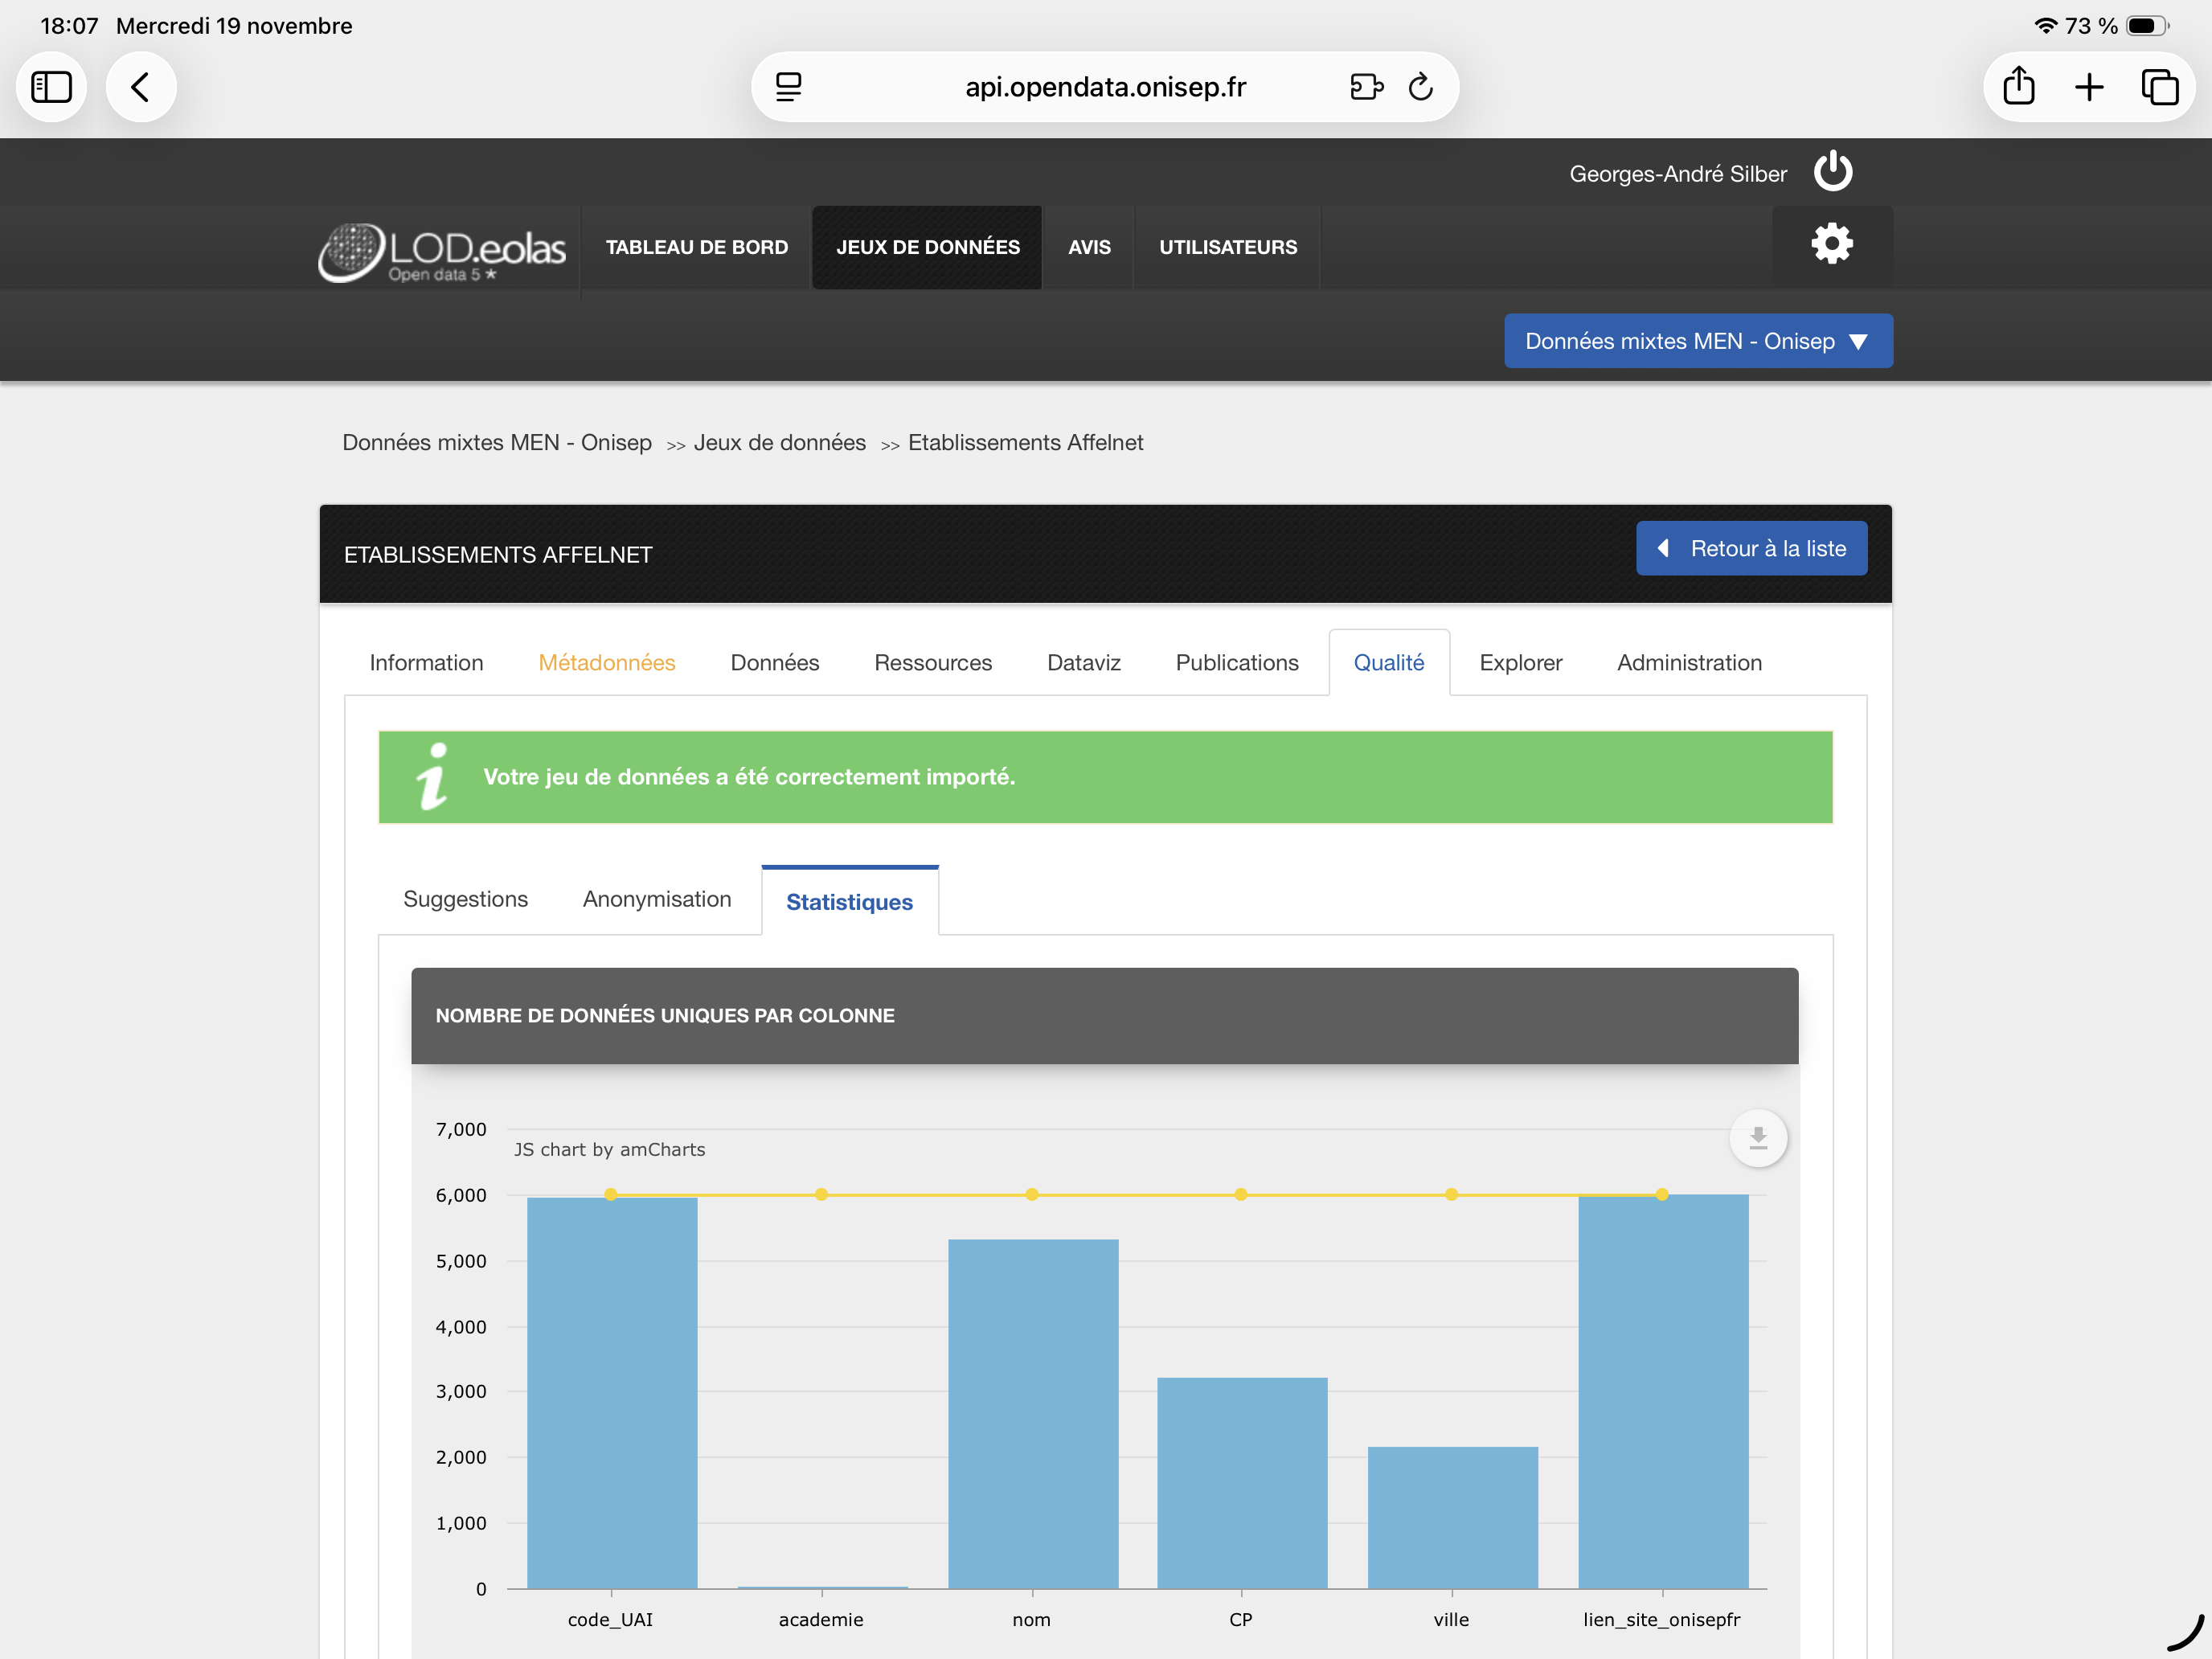Switch to the Métadonnées tab
Screen dimensions: 2212x1659
pyautogui.click(x=606, y=663)
